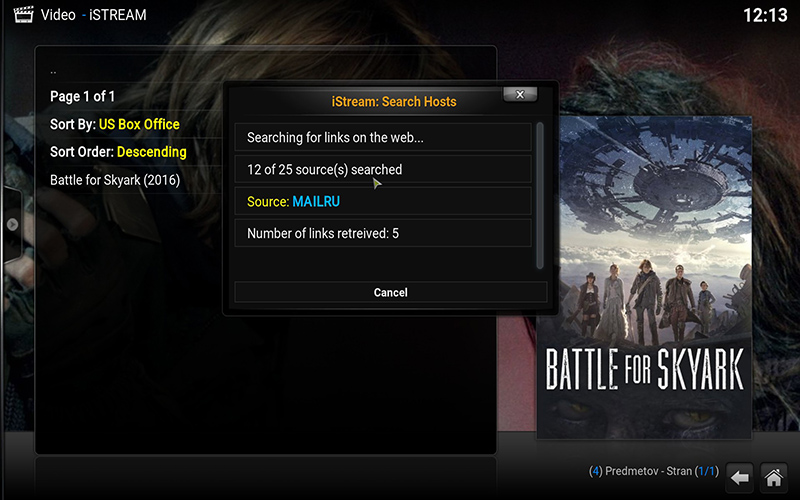
Task: Click the 12:13 clock
Action: 765,15
